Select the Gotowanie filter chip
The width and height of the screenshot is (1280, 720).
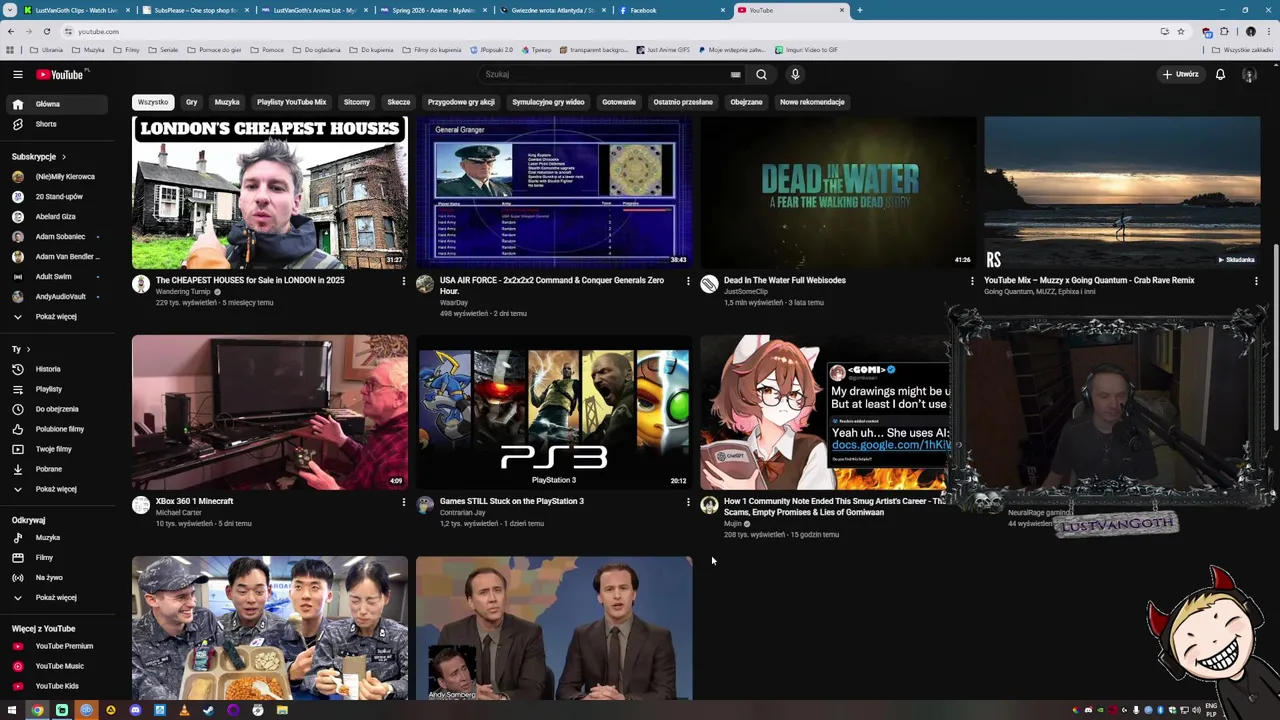[x=619, y=102]
